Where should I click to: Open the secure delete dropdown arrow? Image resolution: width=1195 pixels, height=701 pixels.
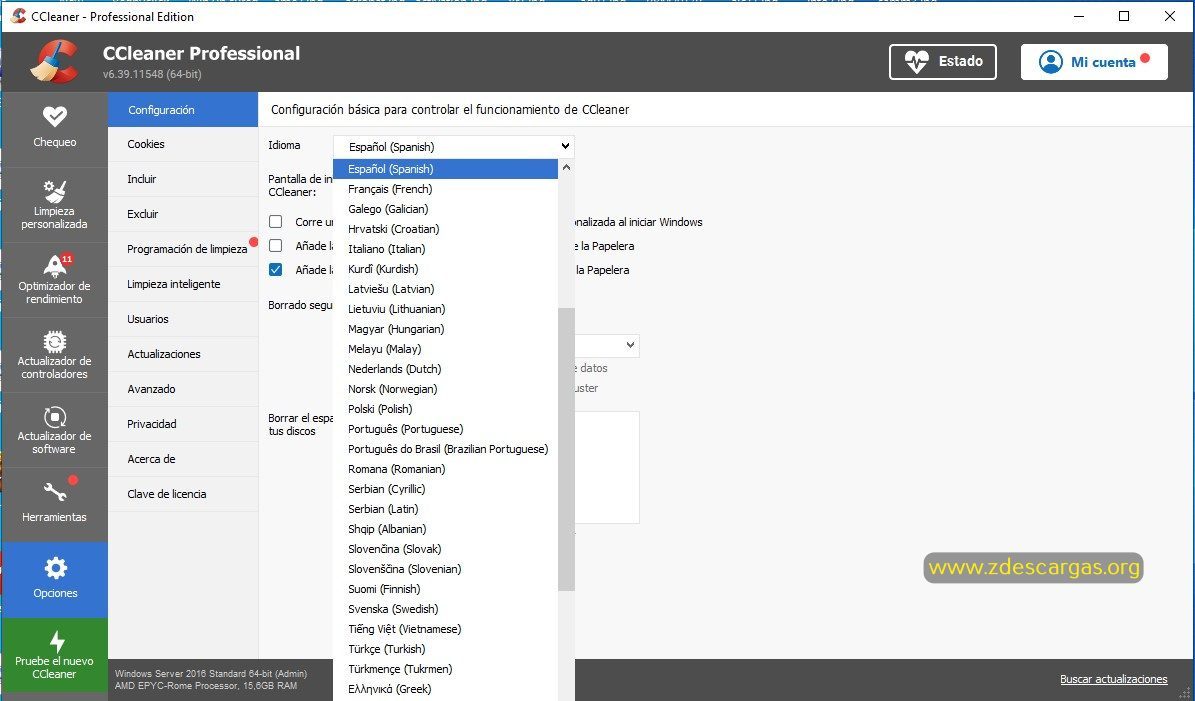click(x=630, y=345)
